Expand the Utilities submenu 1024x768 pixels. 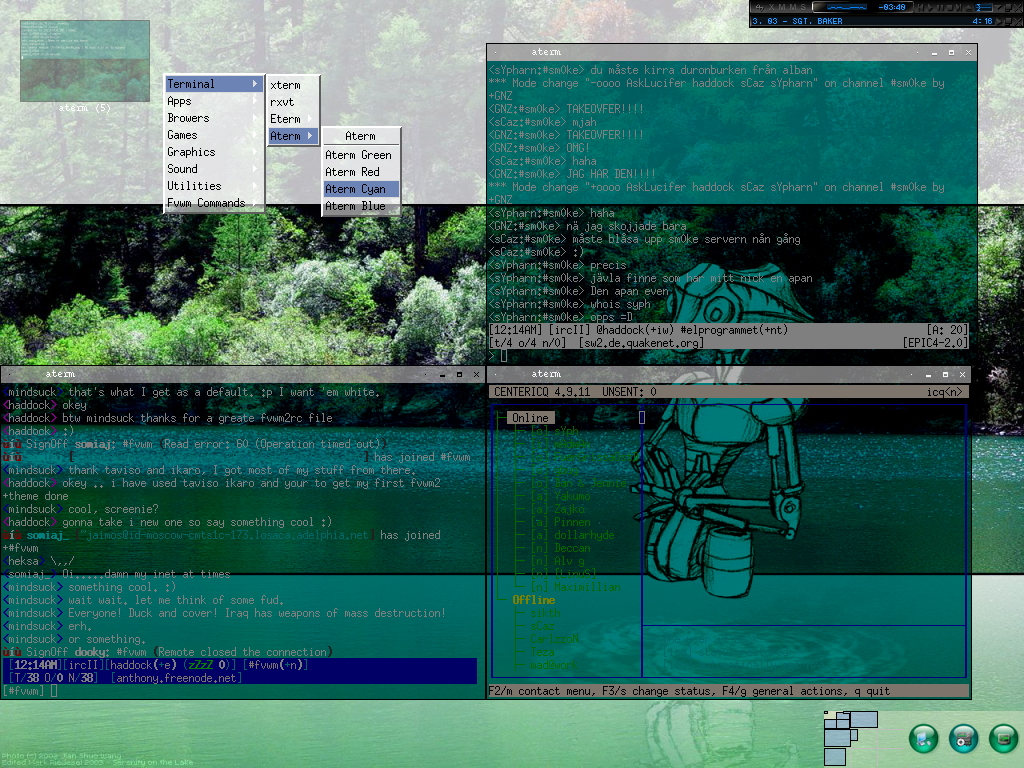(x=213, y=186)
